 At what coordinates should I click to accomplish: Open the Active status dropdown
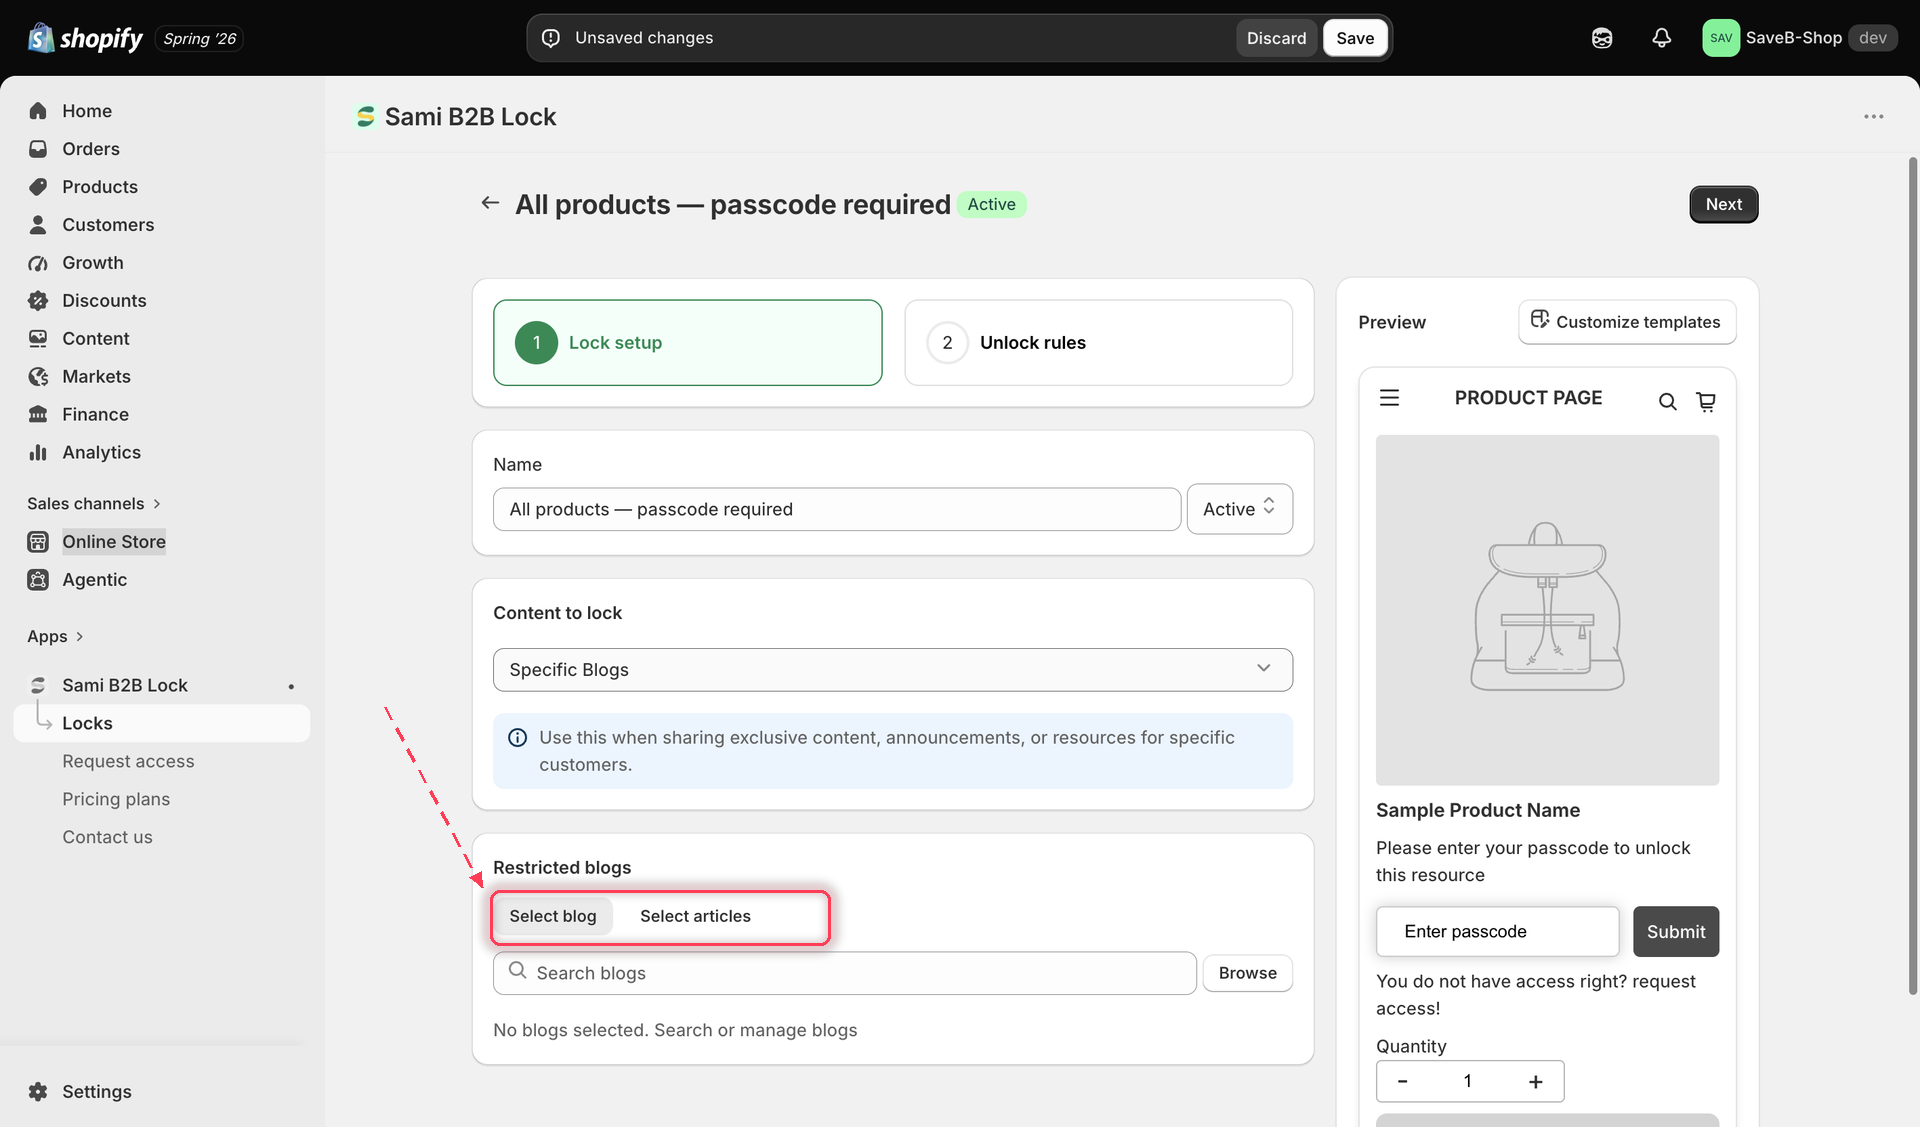pos(1239,509)
